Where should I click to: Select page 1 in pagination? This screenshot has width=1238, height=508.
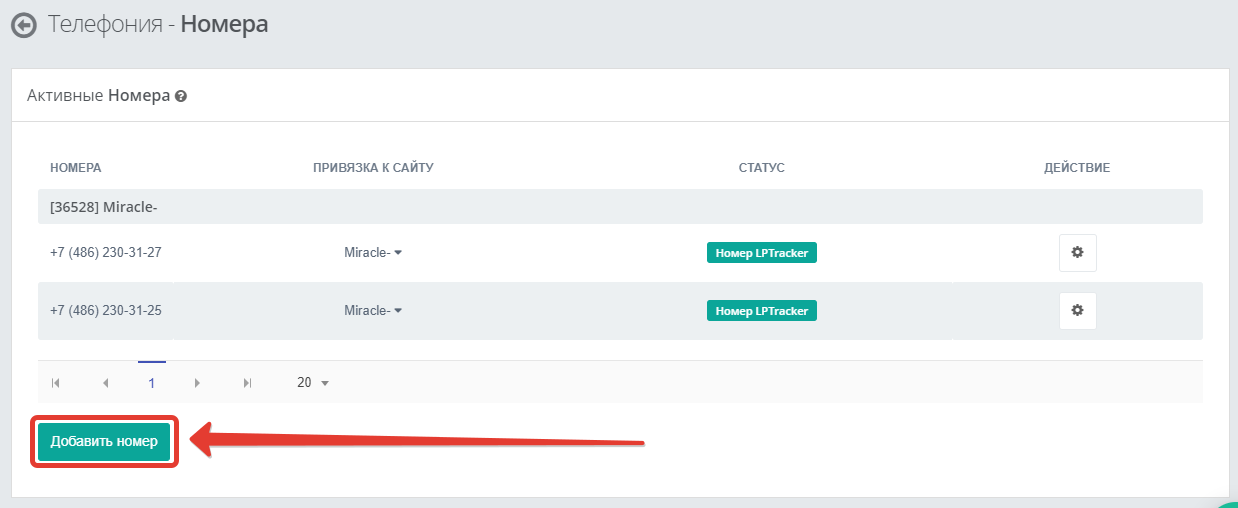point(152,383)
